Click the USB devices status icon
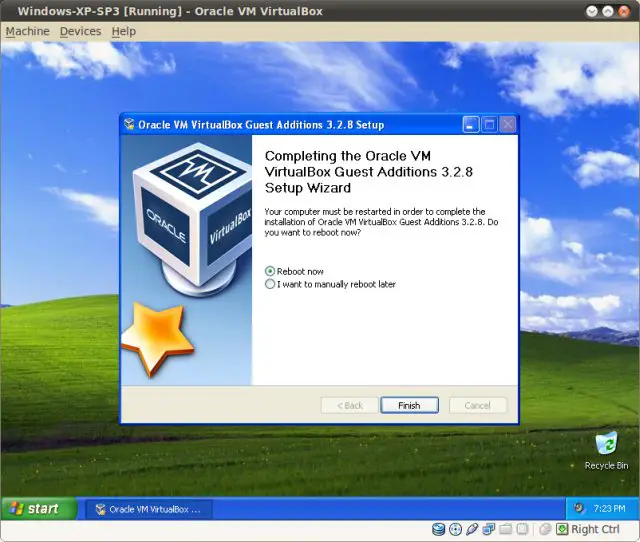Screen dimensions: 640x542 click(x=472, y=529)
